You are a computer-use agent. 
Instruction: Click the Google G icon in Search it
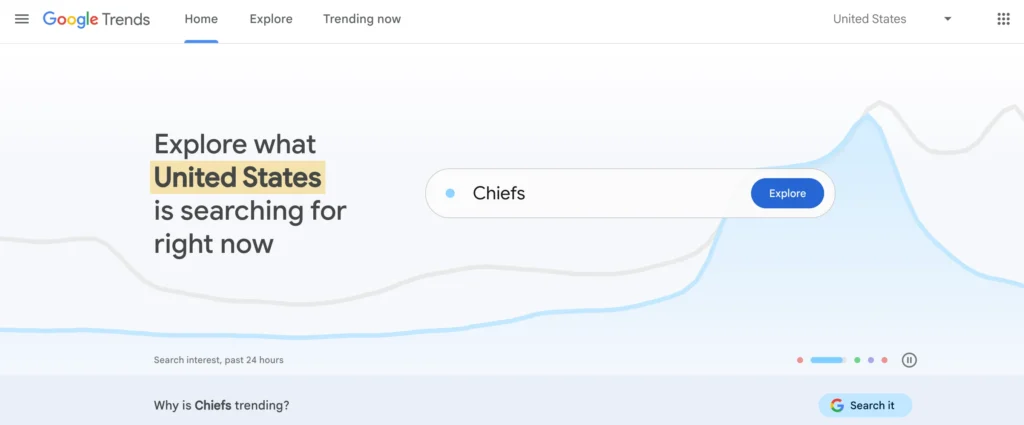(x=837, y=405)
